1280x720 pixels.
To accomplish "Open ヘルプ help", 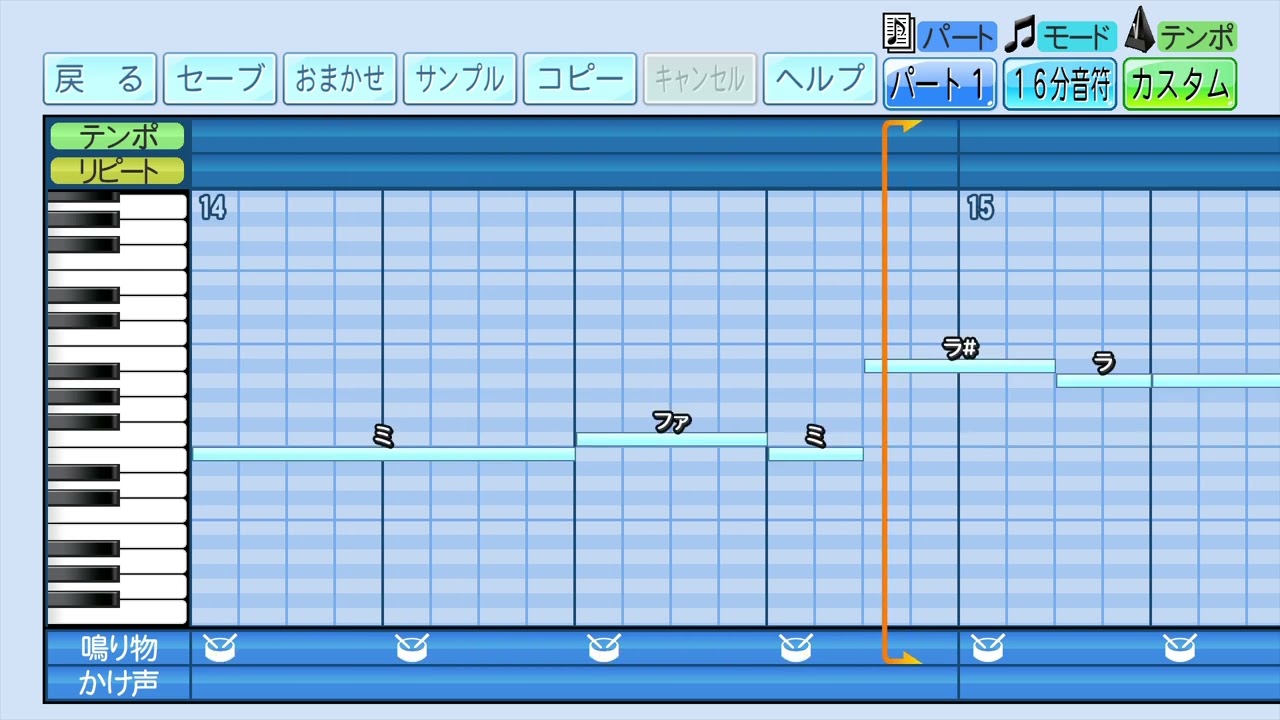I will click(820, 79).
